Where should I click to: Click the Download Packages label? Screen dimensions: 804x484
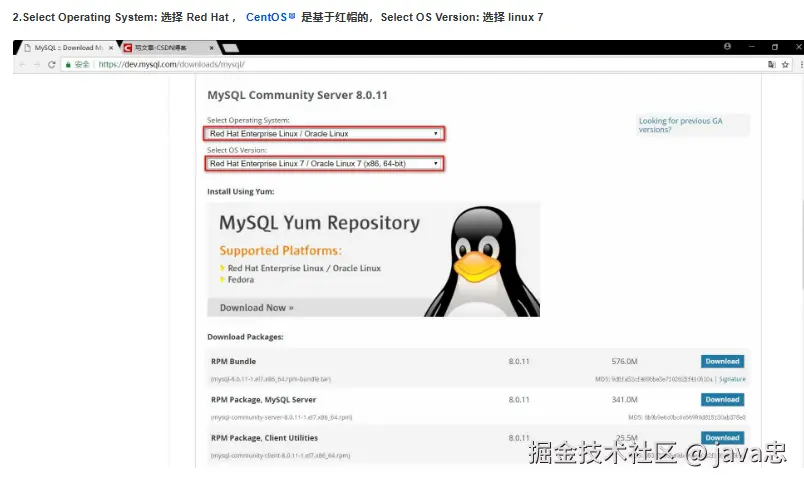[x=245, y=337]
